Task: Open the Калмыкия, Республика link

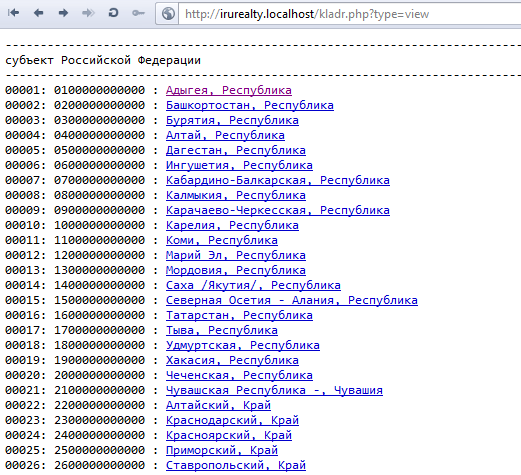Action: (x=236, y=195)
